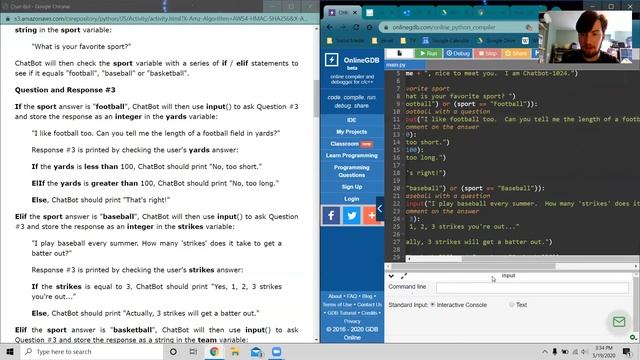This screenshot has height=360, width=640.
Task: Close the active GDB browser tab
Action: pyautogui.click(x=355, y=13)
